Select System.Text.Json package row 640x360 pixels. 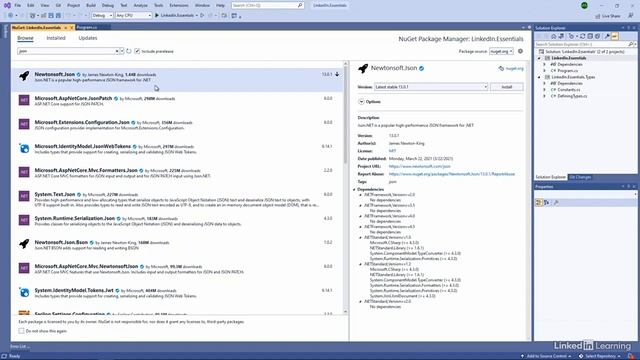coord(178,199)
